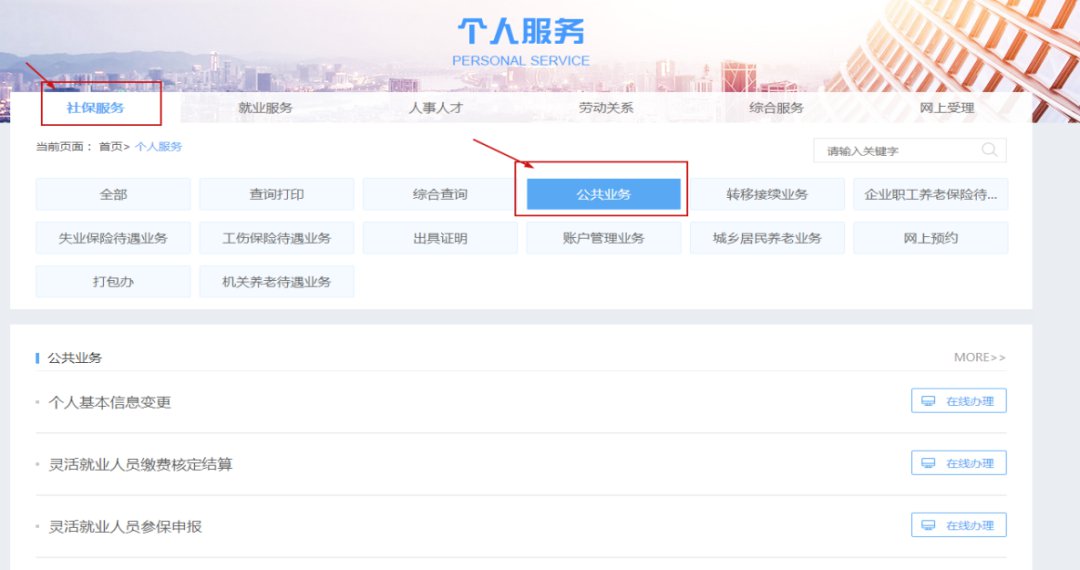Image resolution: width=1080 pixels, height=570 pixels.
Task: Open the 社保服务 tab
Action: pyautogui.click(x=95, y=107)
